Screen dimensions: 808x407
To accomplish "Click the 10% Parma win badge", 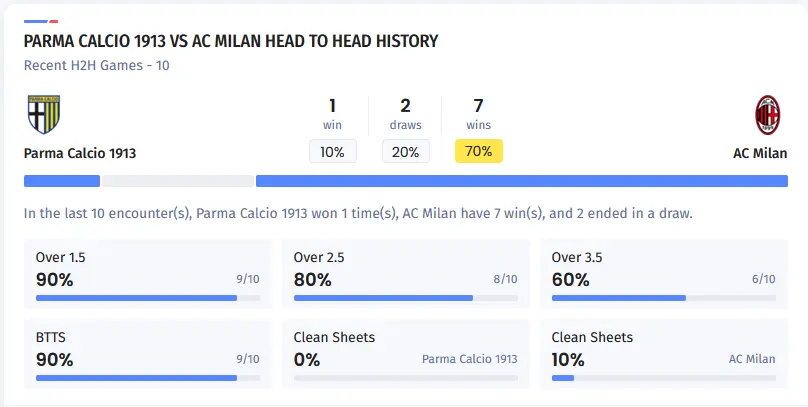I will tap(332, 152).
